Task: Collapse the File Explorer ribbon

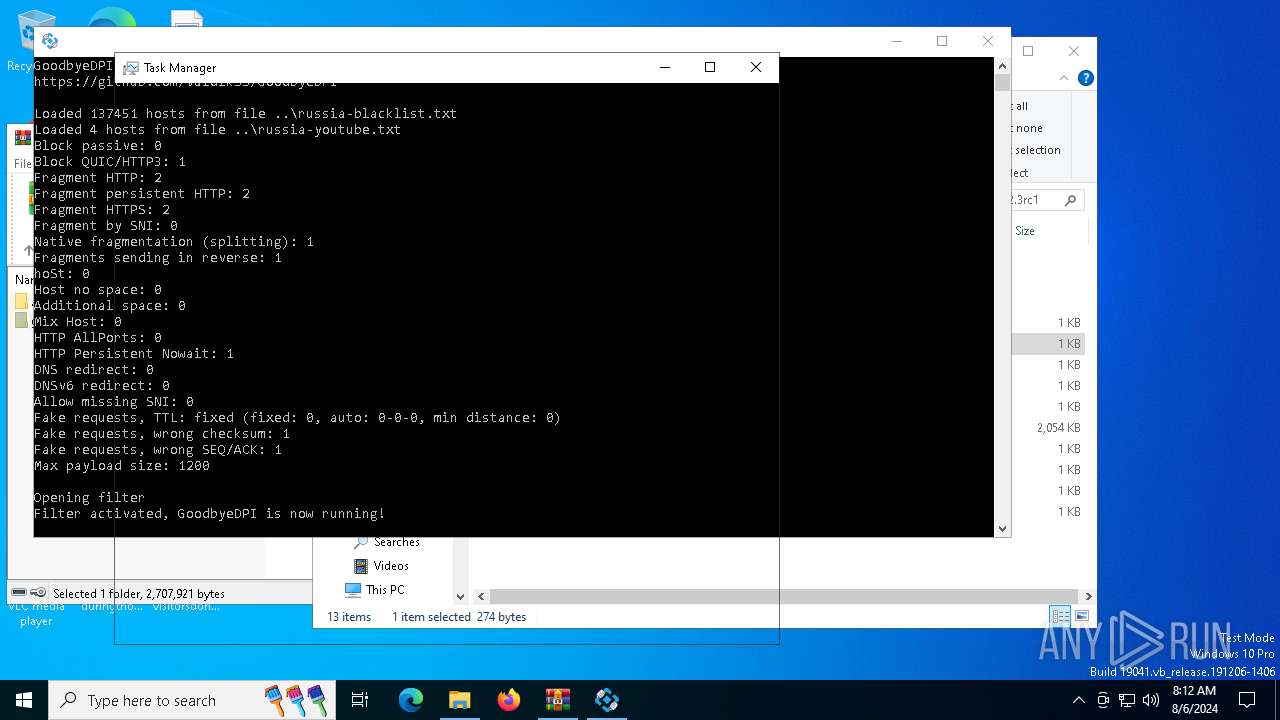Action: pos(1063,78)
